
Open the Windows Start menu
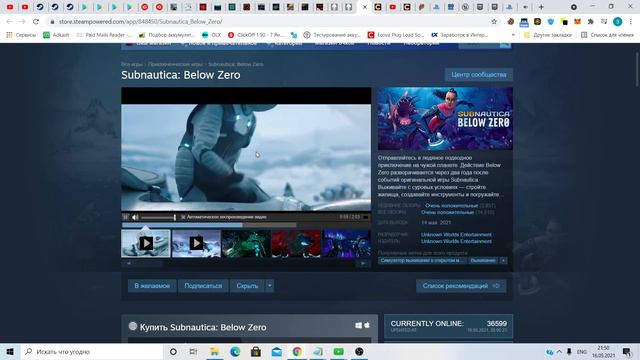[10, 351]
